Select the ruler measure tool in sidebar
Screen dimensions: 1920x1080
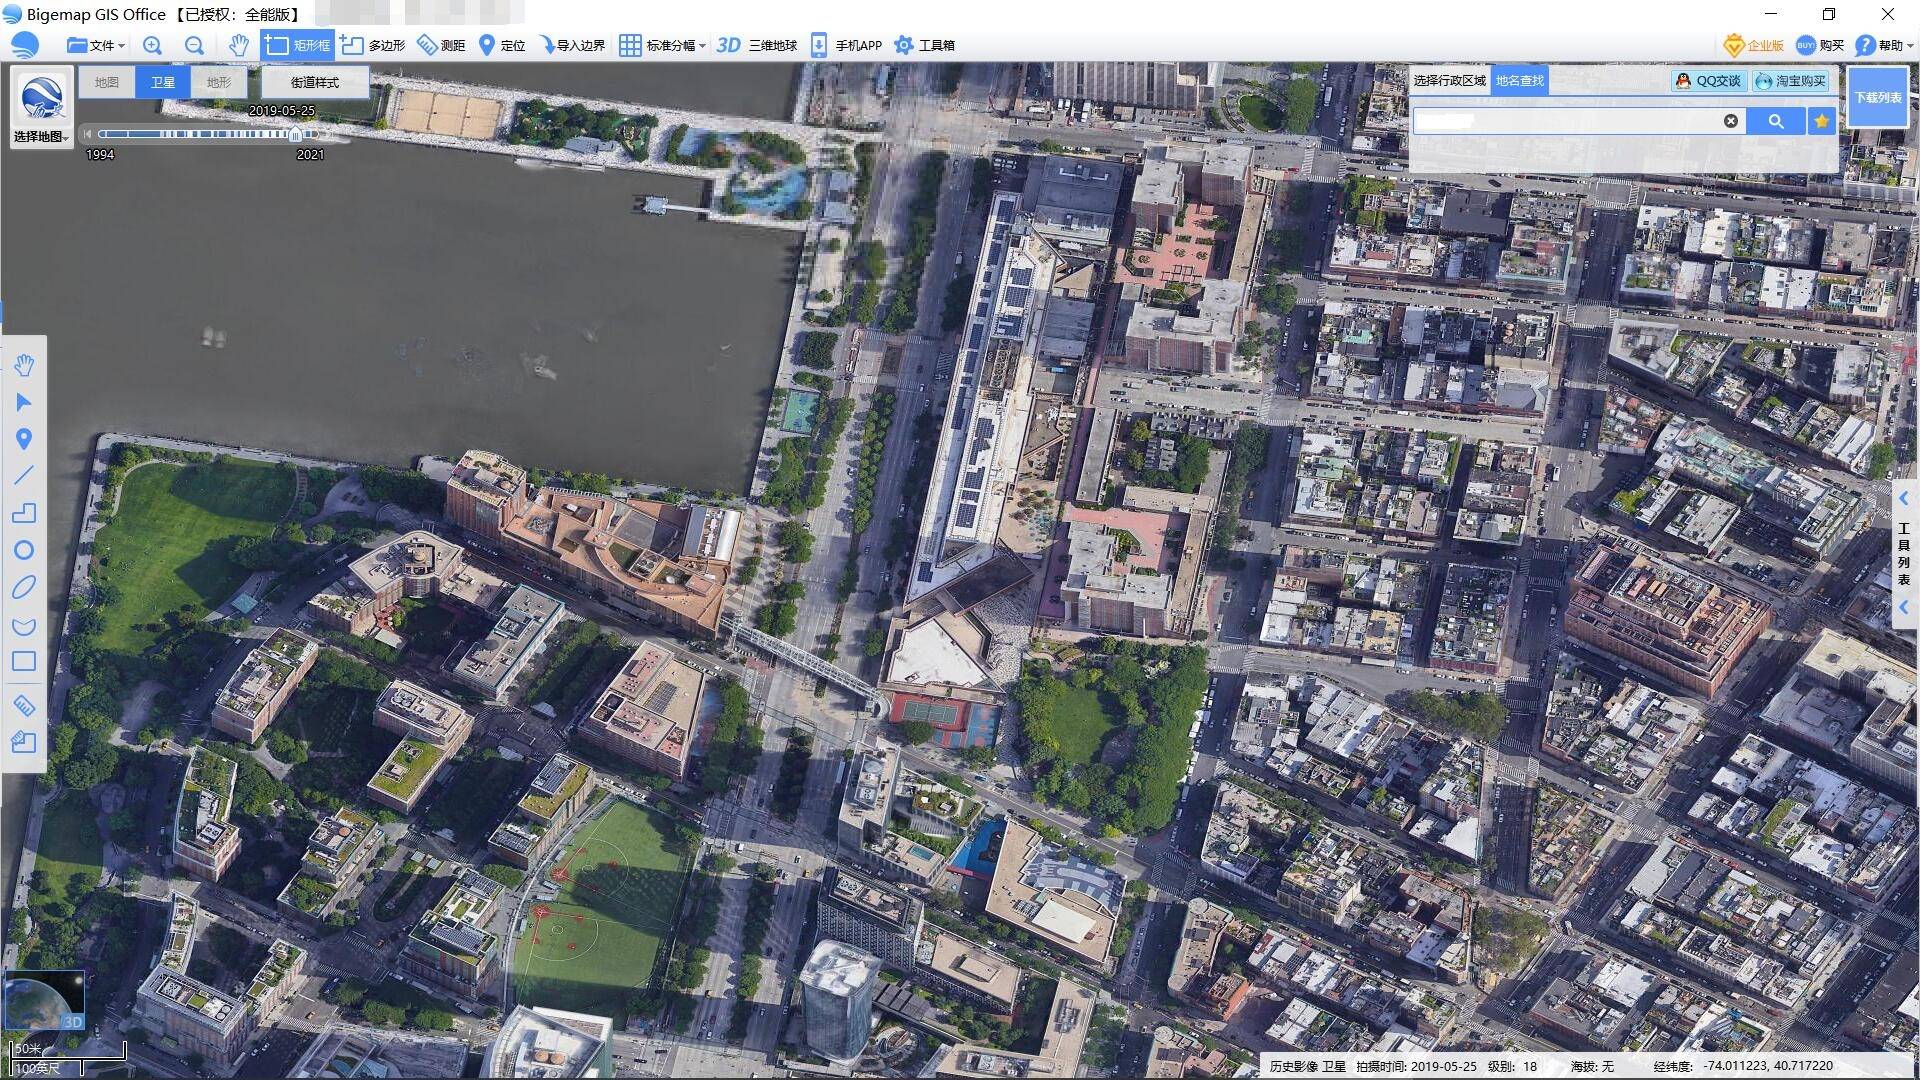pyautogui.click(x=24, y=705)
